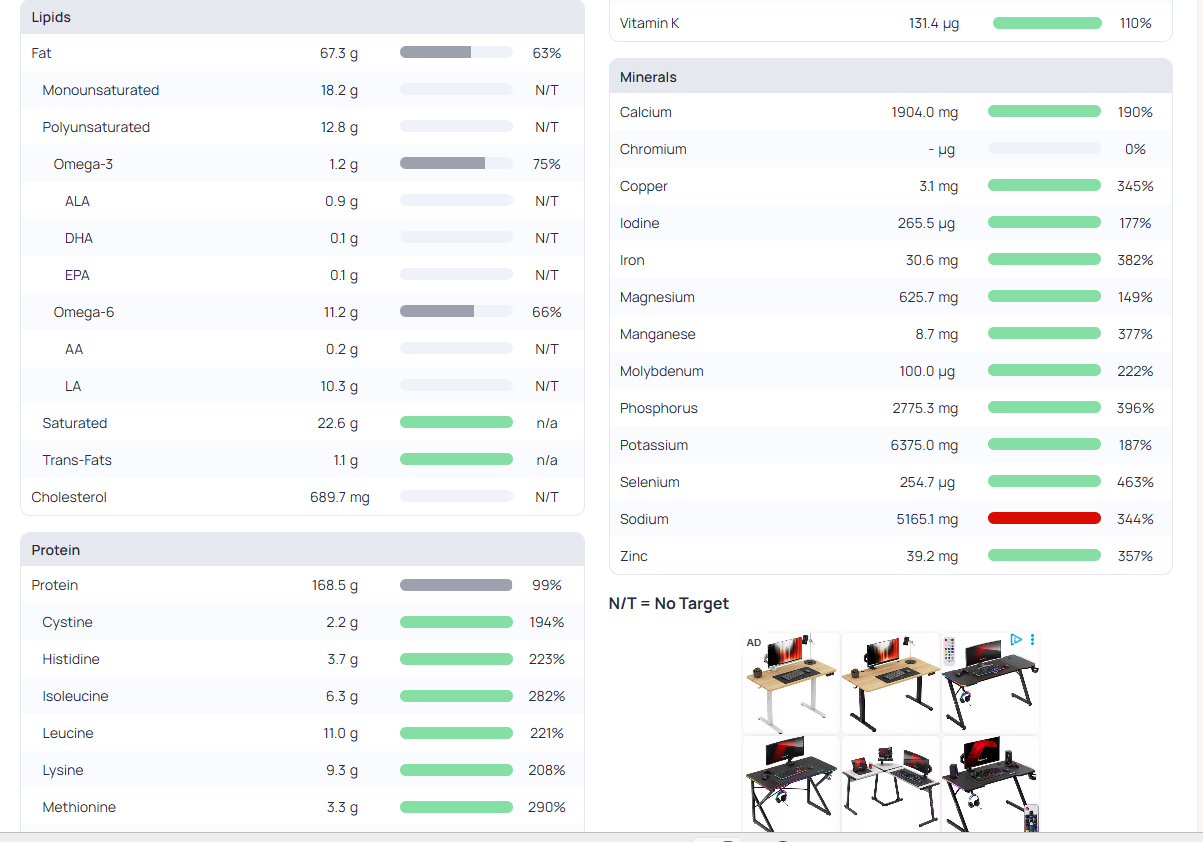Click the Chromium empty progress bar
This screenshot has height=842, width=1203.
click(1044, 149)
